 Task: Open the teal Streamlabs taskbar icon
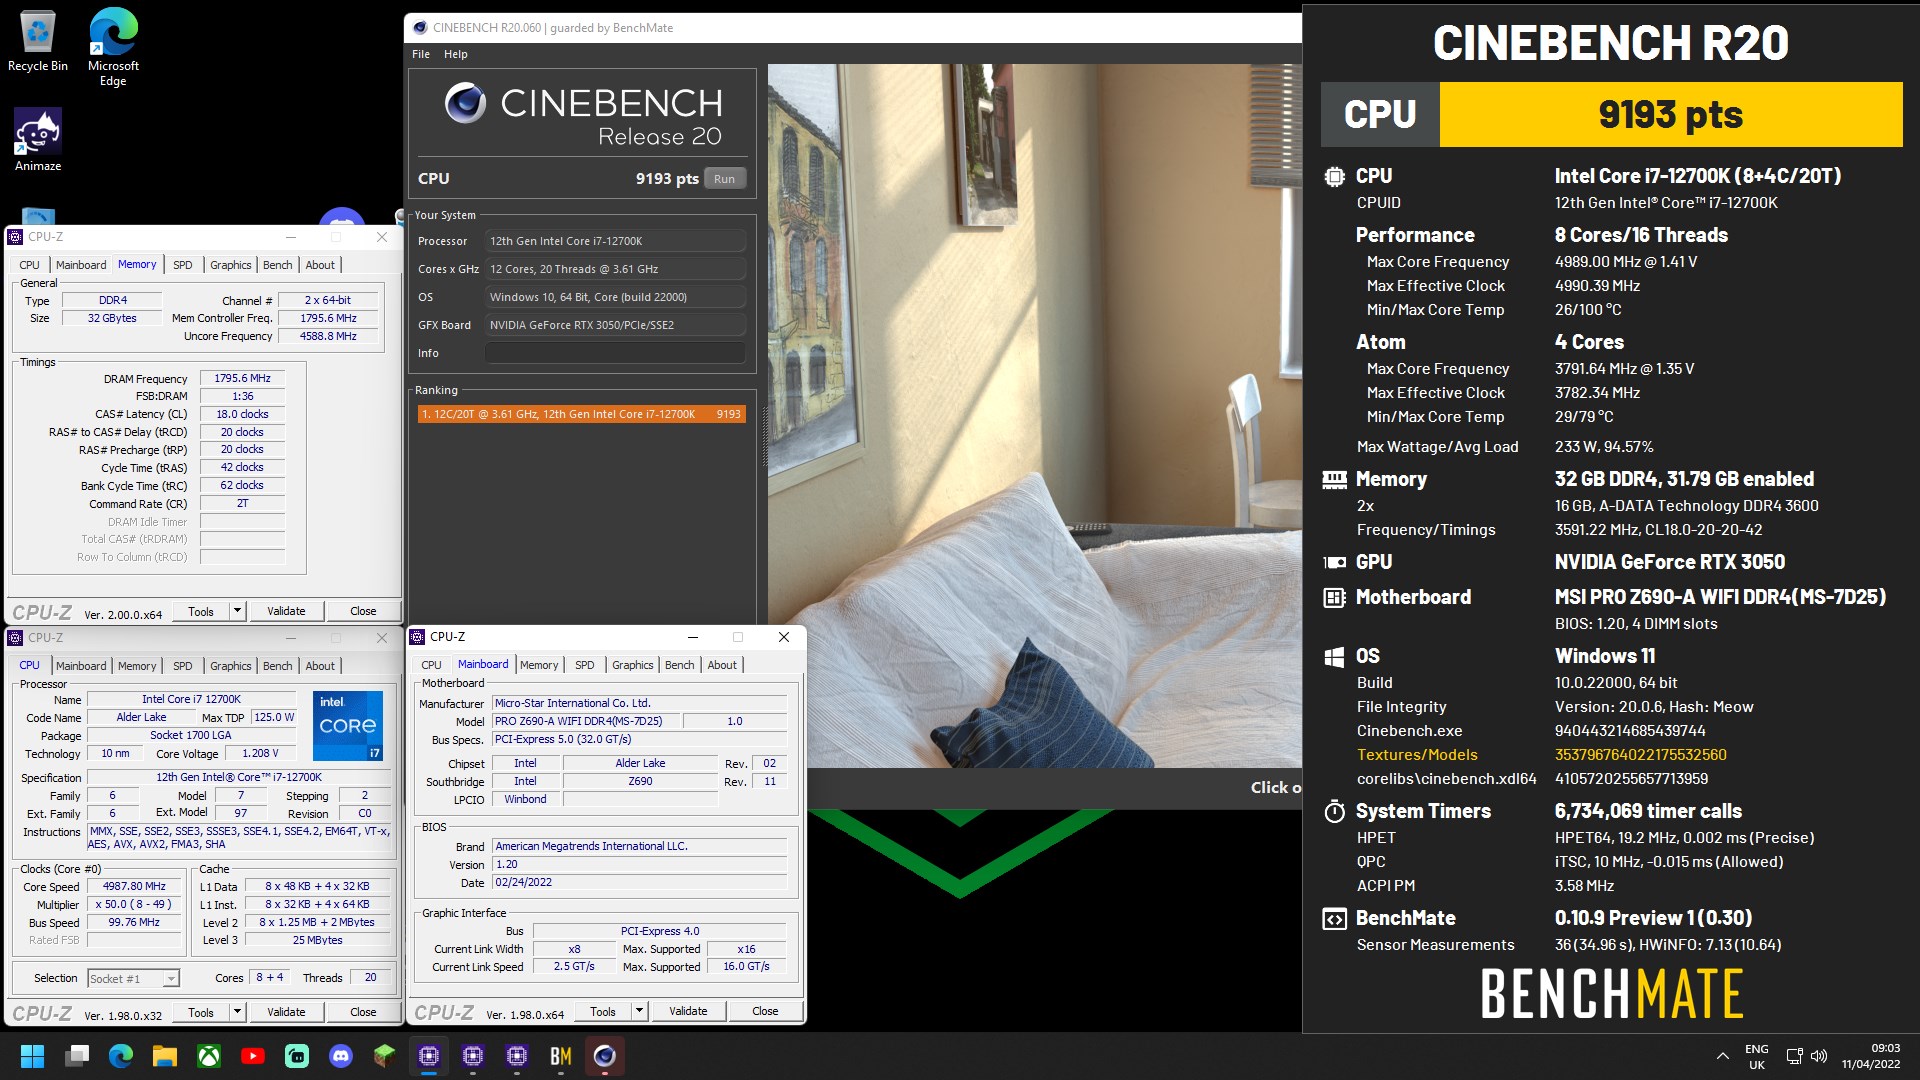[297, 1056]
